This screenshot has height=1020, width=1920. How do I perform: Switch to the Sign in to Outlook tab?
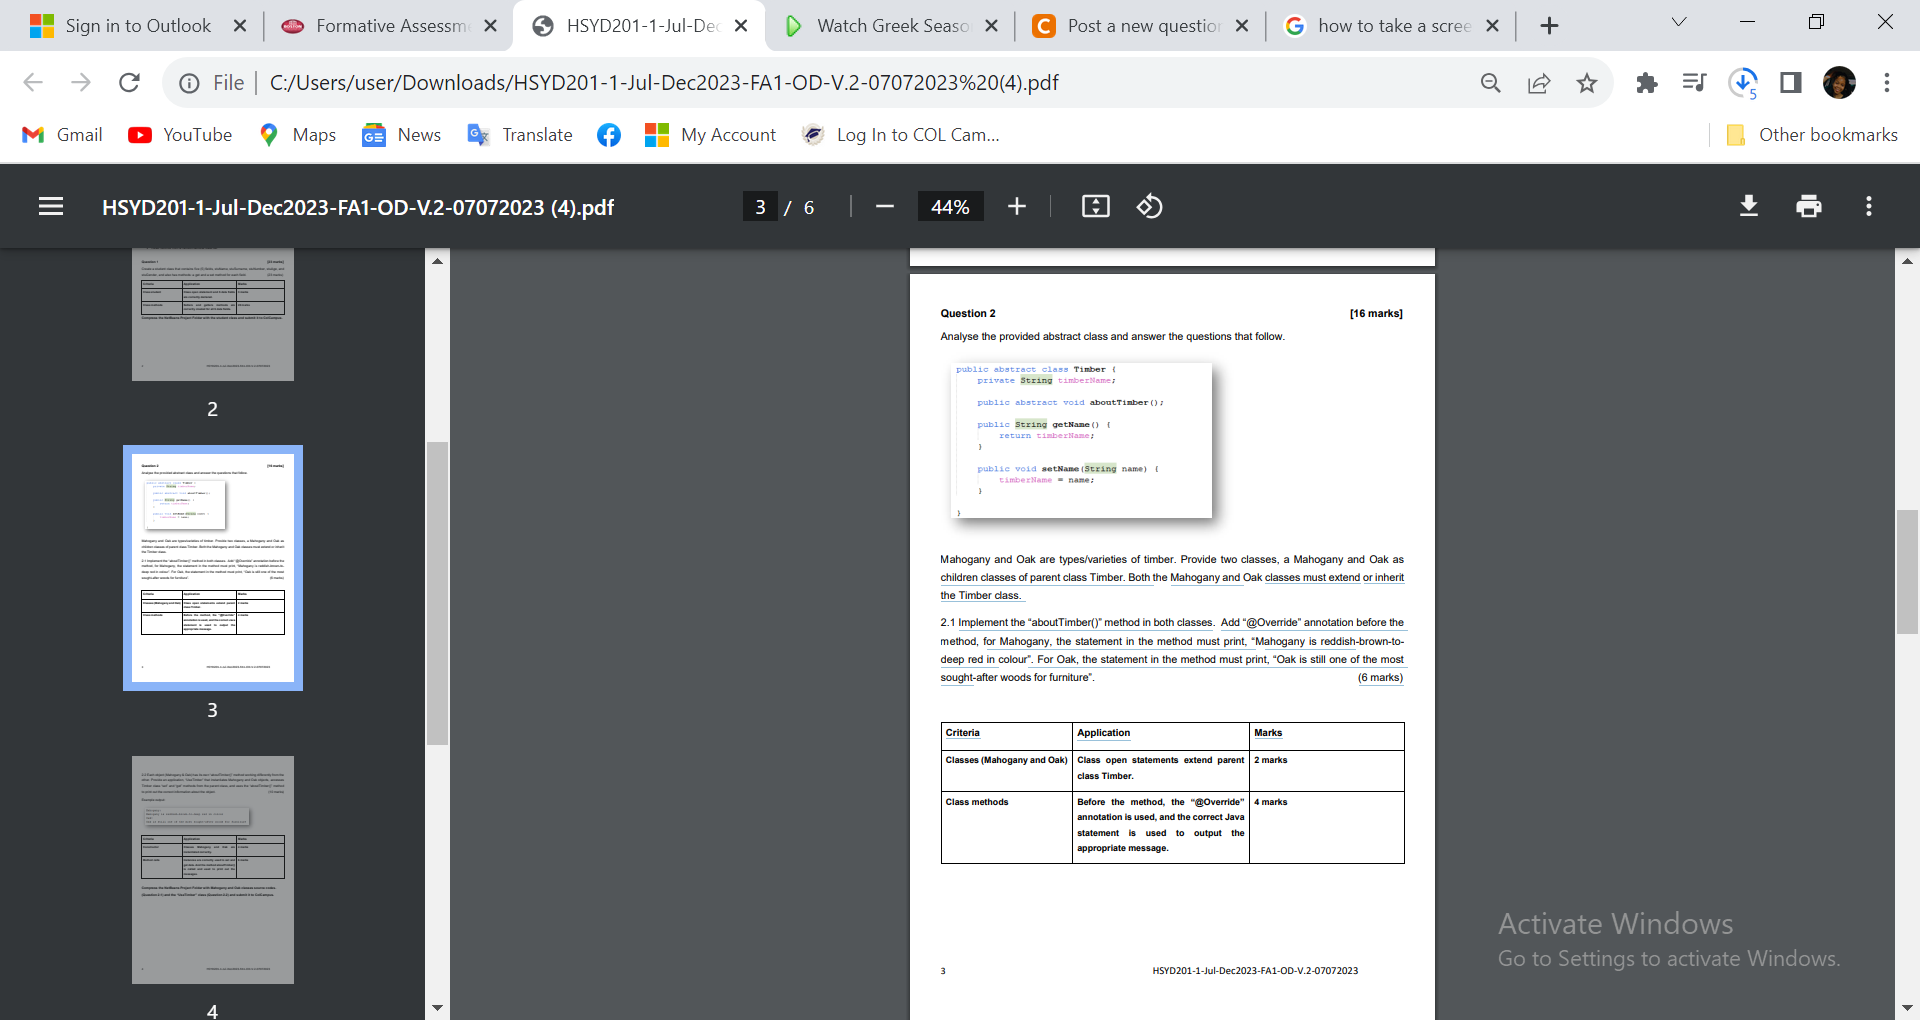coord(138,25)
